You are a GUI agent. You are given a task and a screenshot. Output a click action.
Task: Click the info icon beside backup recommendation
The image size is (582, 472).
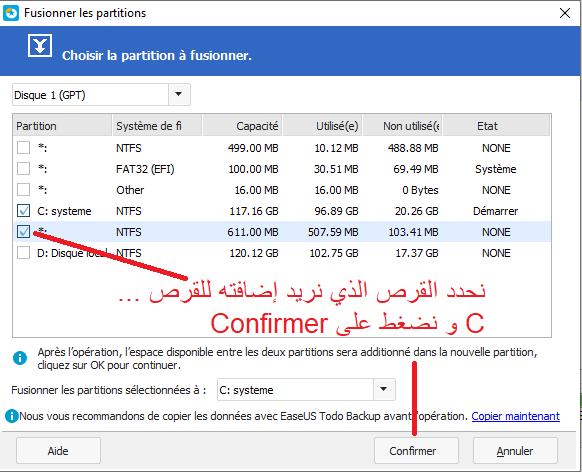12,416
